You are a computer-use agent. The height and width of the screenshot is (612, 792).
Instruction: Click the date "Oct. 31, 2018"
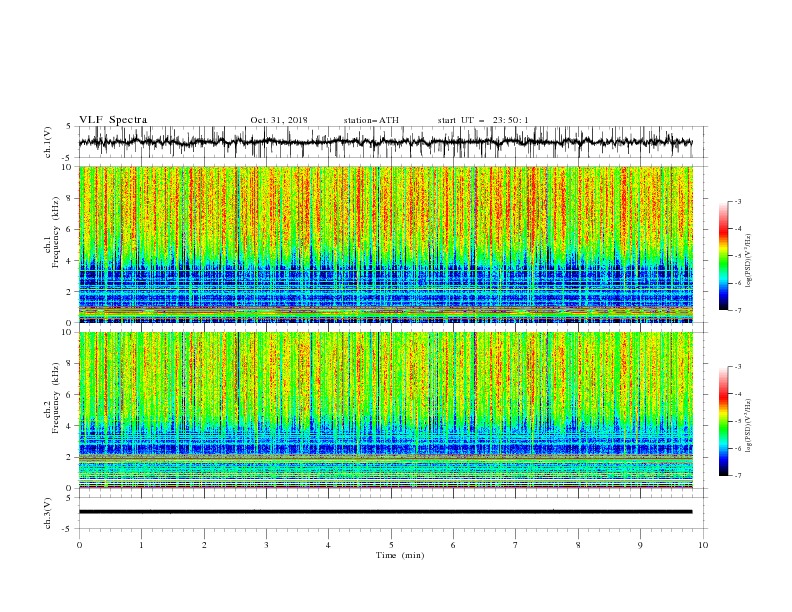pos(279,120)
